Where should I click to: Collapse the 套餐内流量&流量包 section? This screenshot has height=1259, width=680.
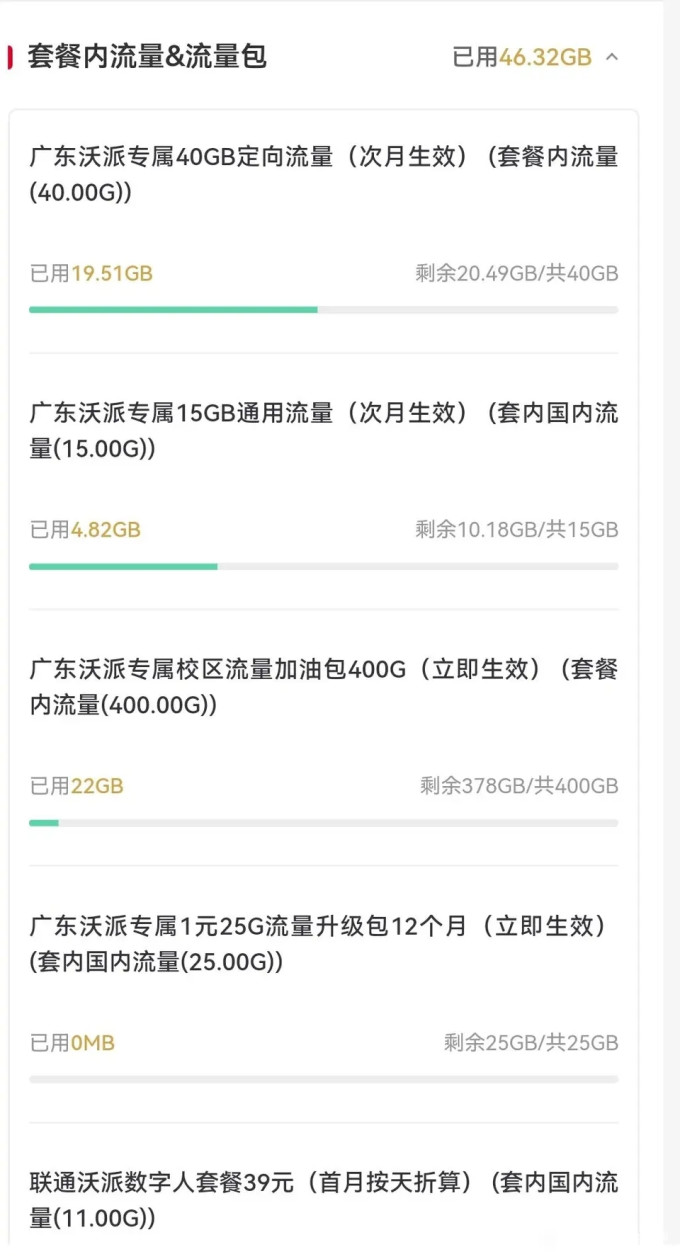611,57
